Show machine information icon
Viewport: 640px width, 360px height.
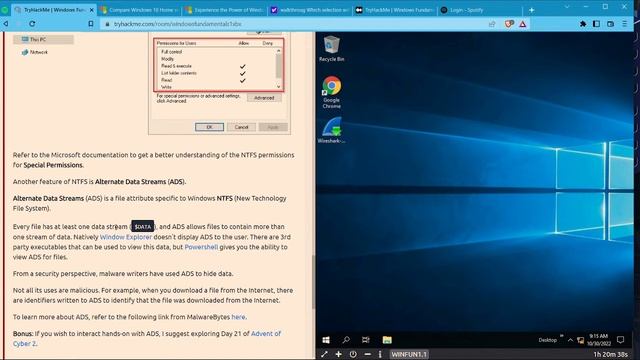click(380, 354)
